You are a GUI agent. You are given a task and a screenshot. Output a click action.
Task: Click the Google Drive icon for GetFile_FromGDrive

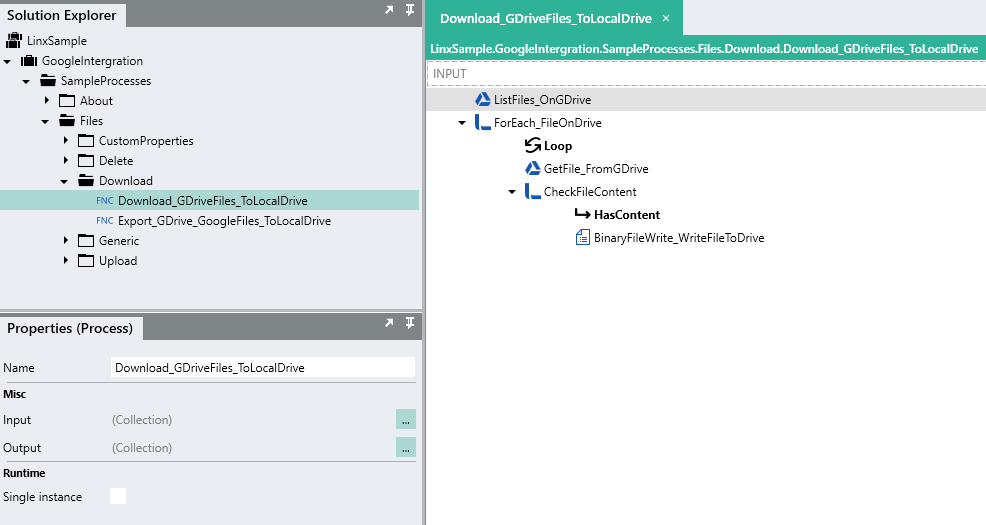point(533,169)
